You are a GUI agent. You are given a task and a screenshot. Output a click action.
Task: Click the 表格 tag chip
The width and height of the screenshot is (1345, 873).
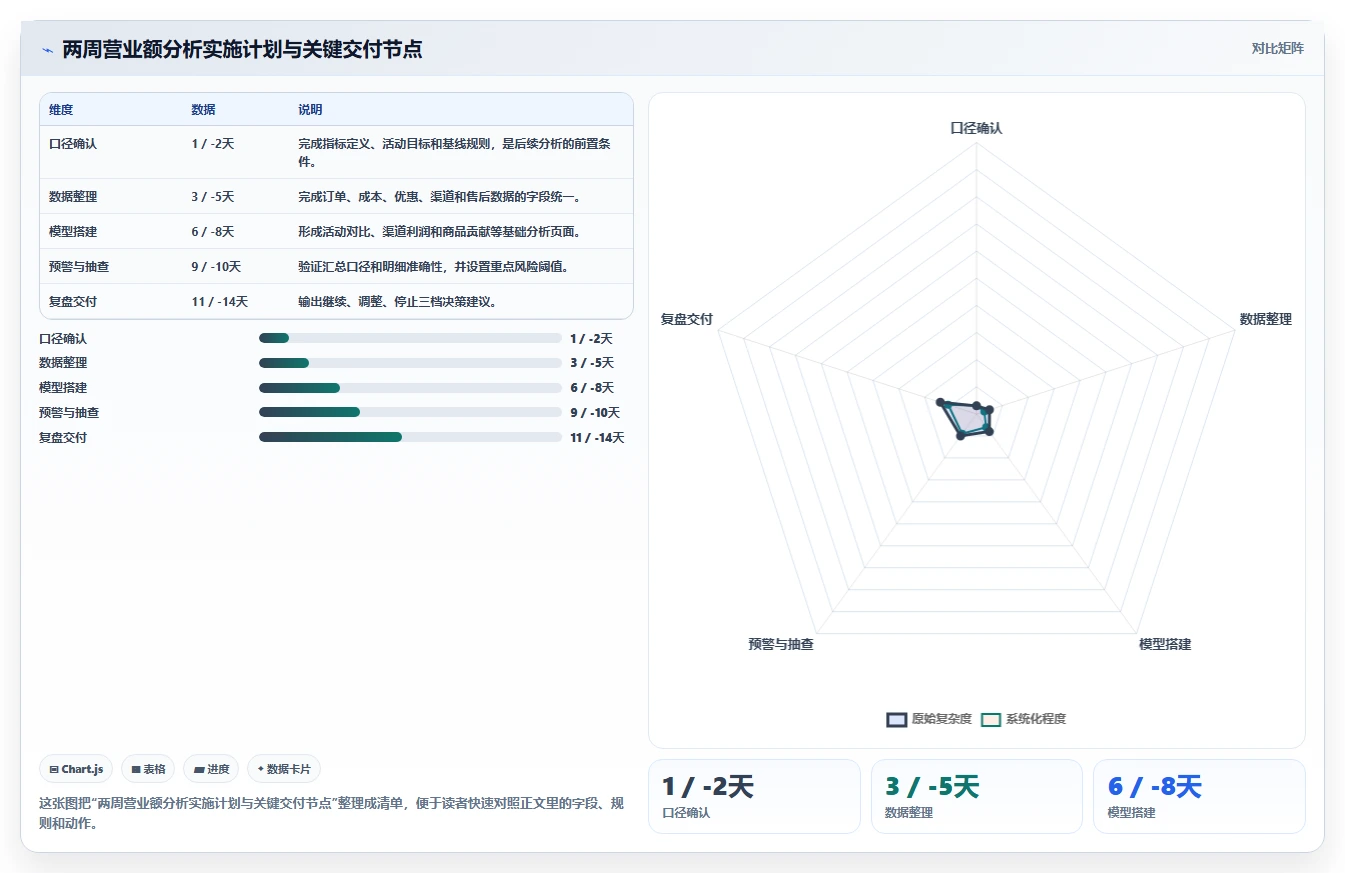pos(148,769)
